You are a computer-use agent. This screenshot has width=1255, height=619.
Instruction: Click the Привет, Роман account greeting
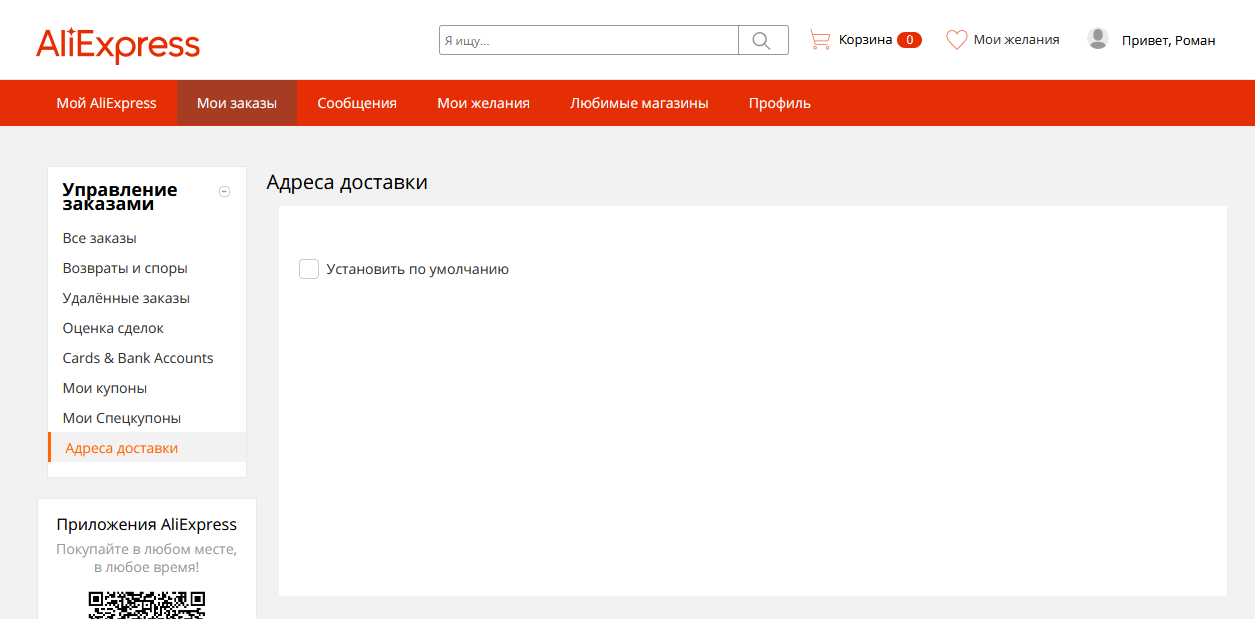click(x=1168, y=41)
